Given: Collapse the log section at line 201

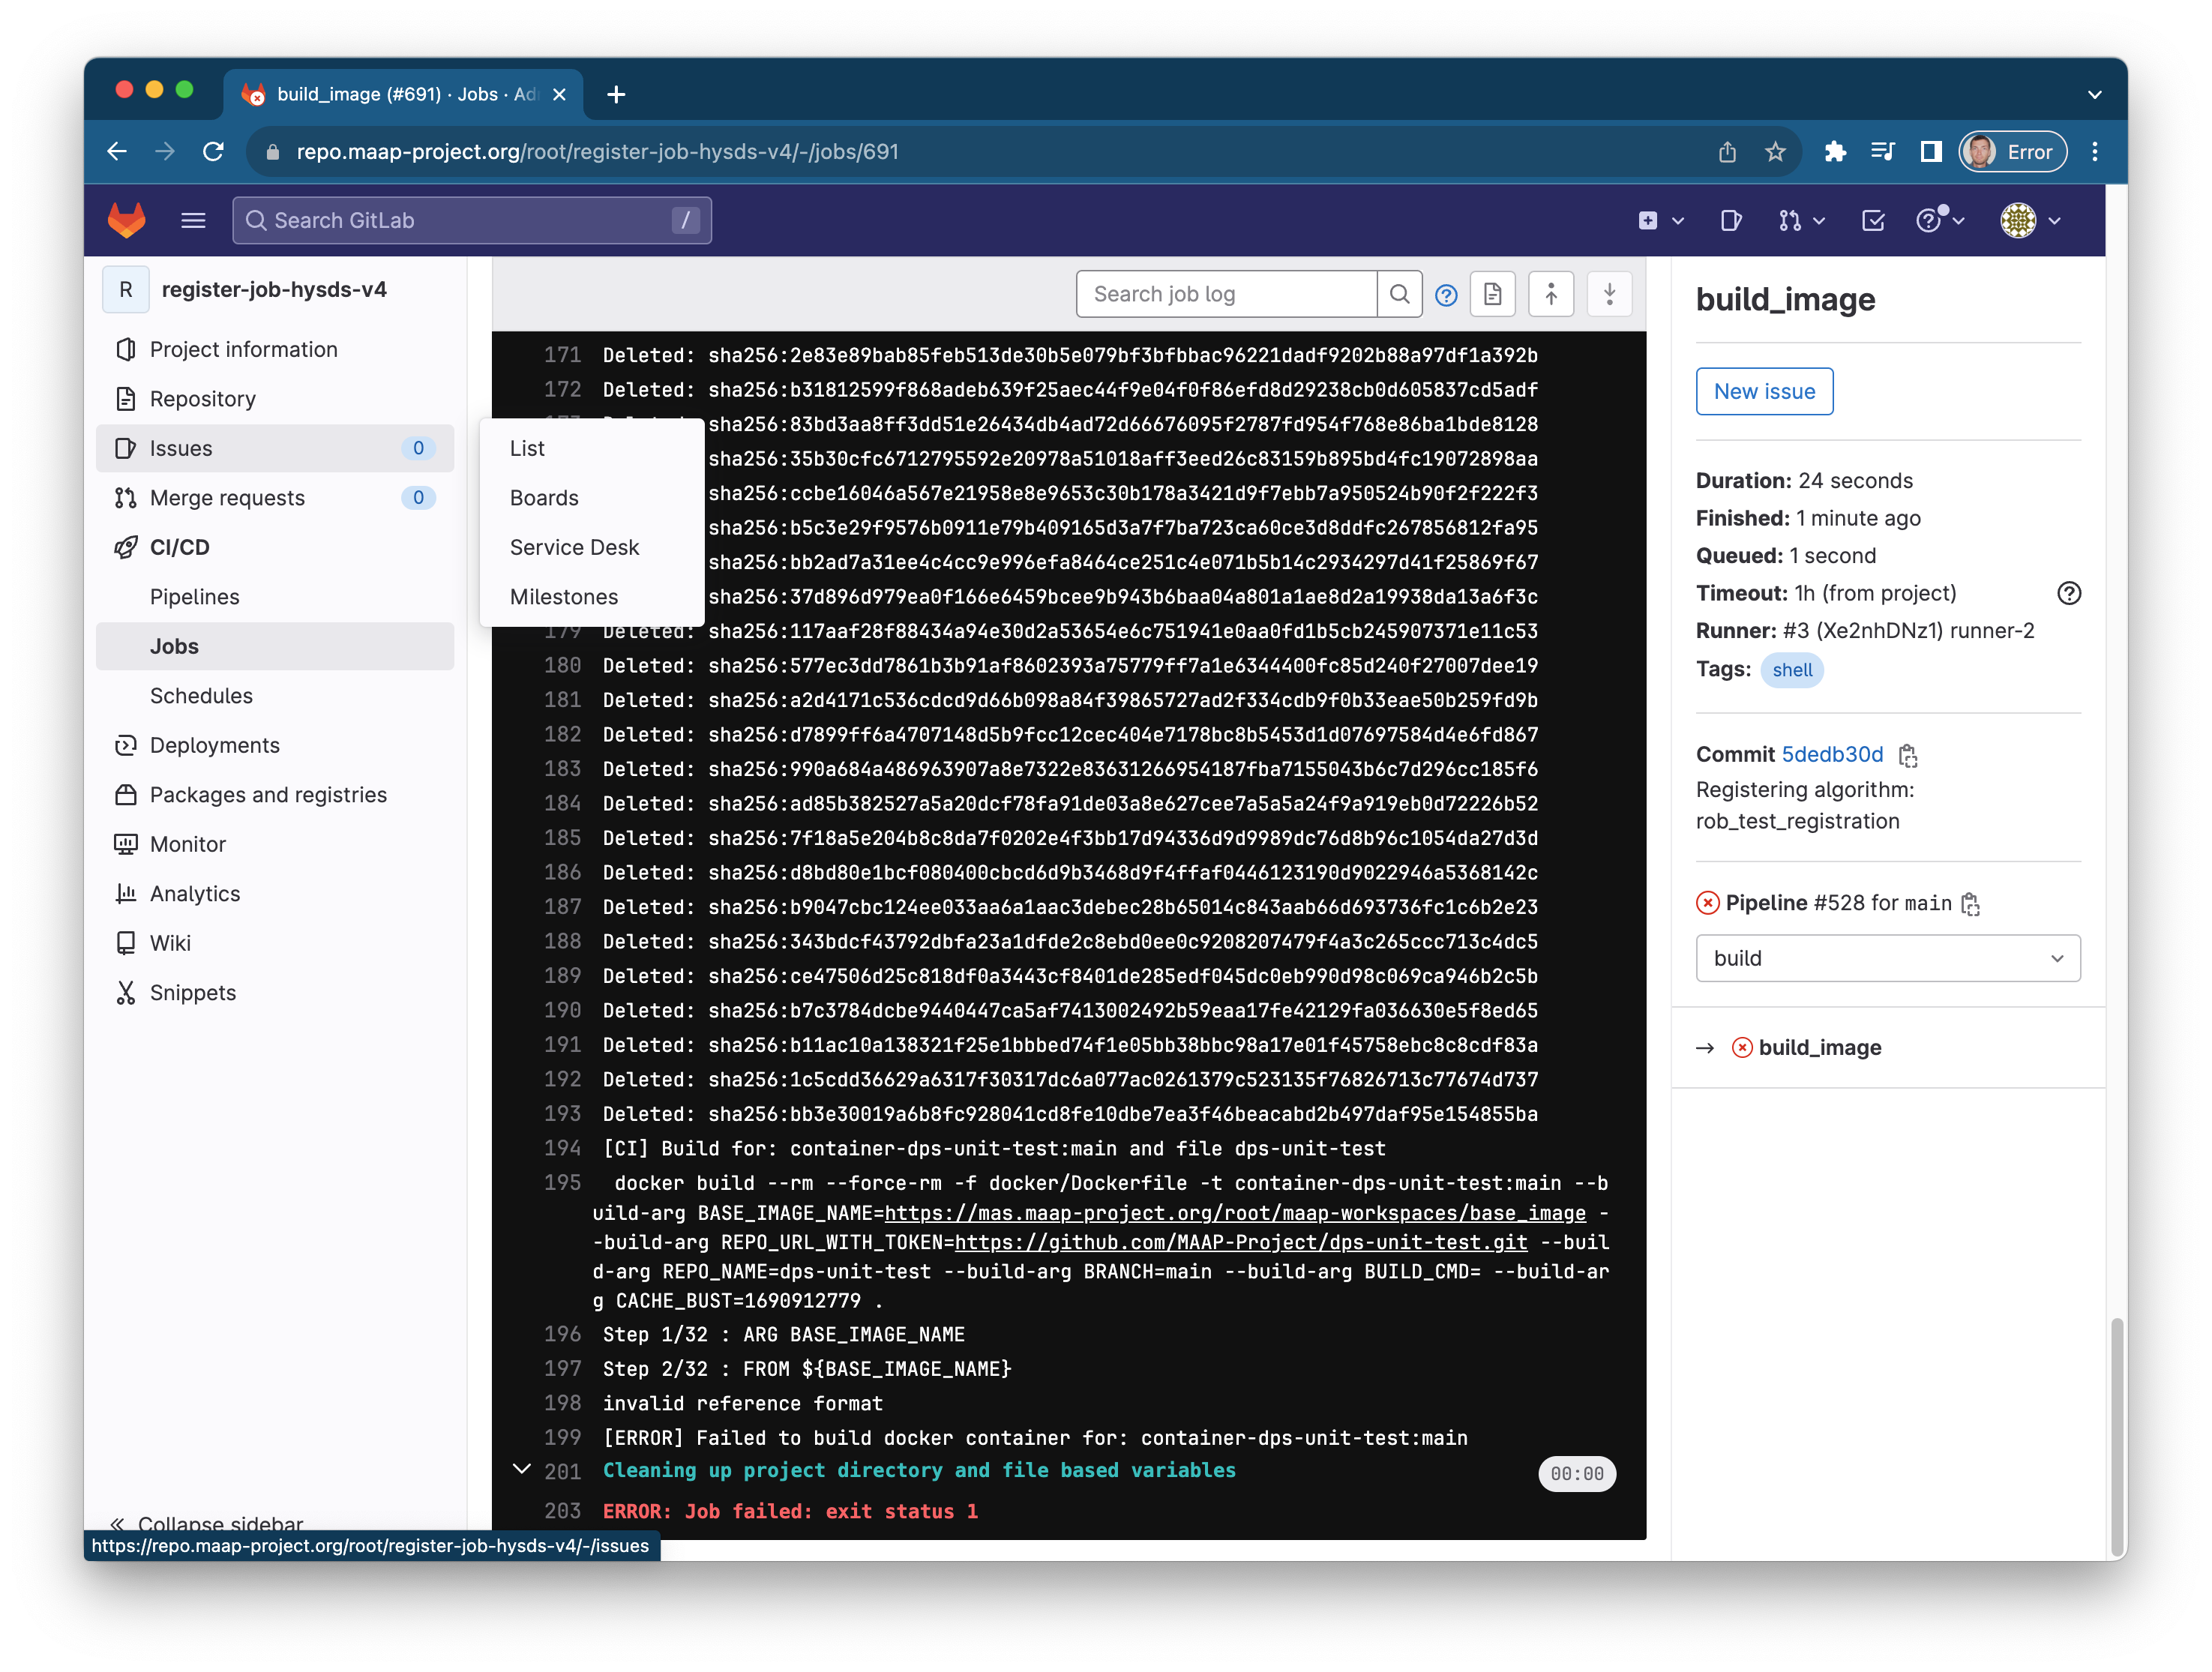Looking at the screenshot, I should coord(521,1469).
